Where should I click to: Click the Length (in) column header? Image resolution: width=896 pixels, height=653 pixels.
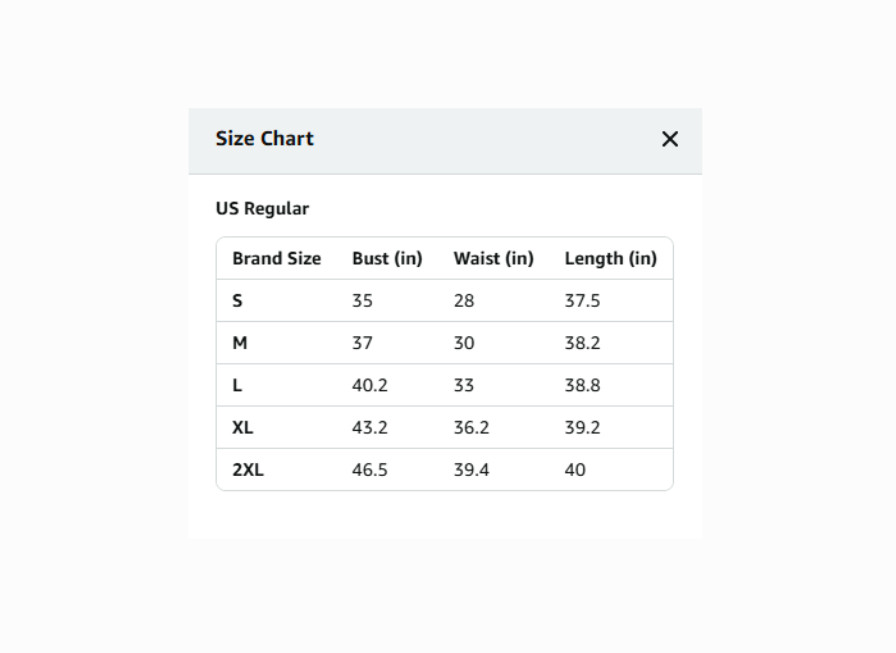pos(610,258)
